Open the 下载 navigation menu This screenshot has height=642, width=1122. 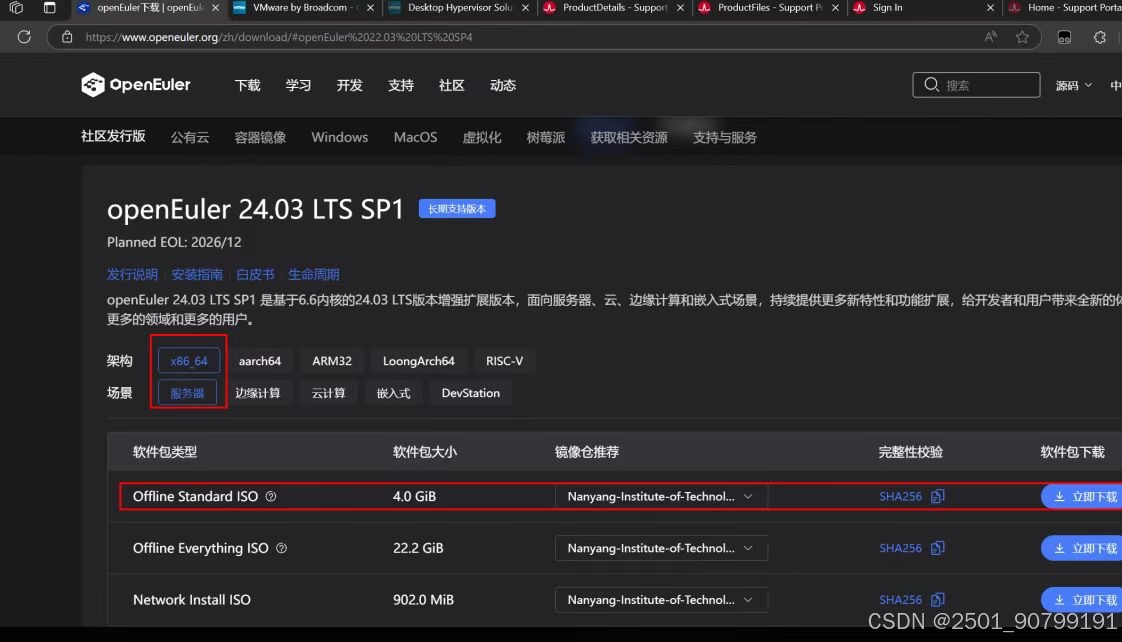tap(248, 85)
